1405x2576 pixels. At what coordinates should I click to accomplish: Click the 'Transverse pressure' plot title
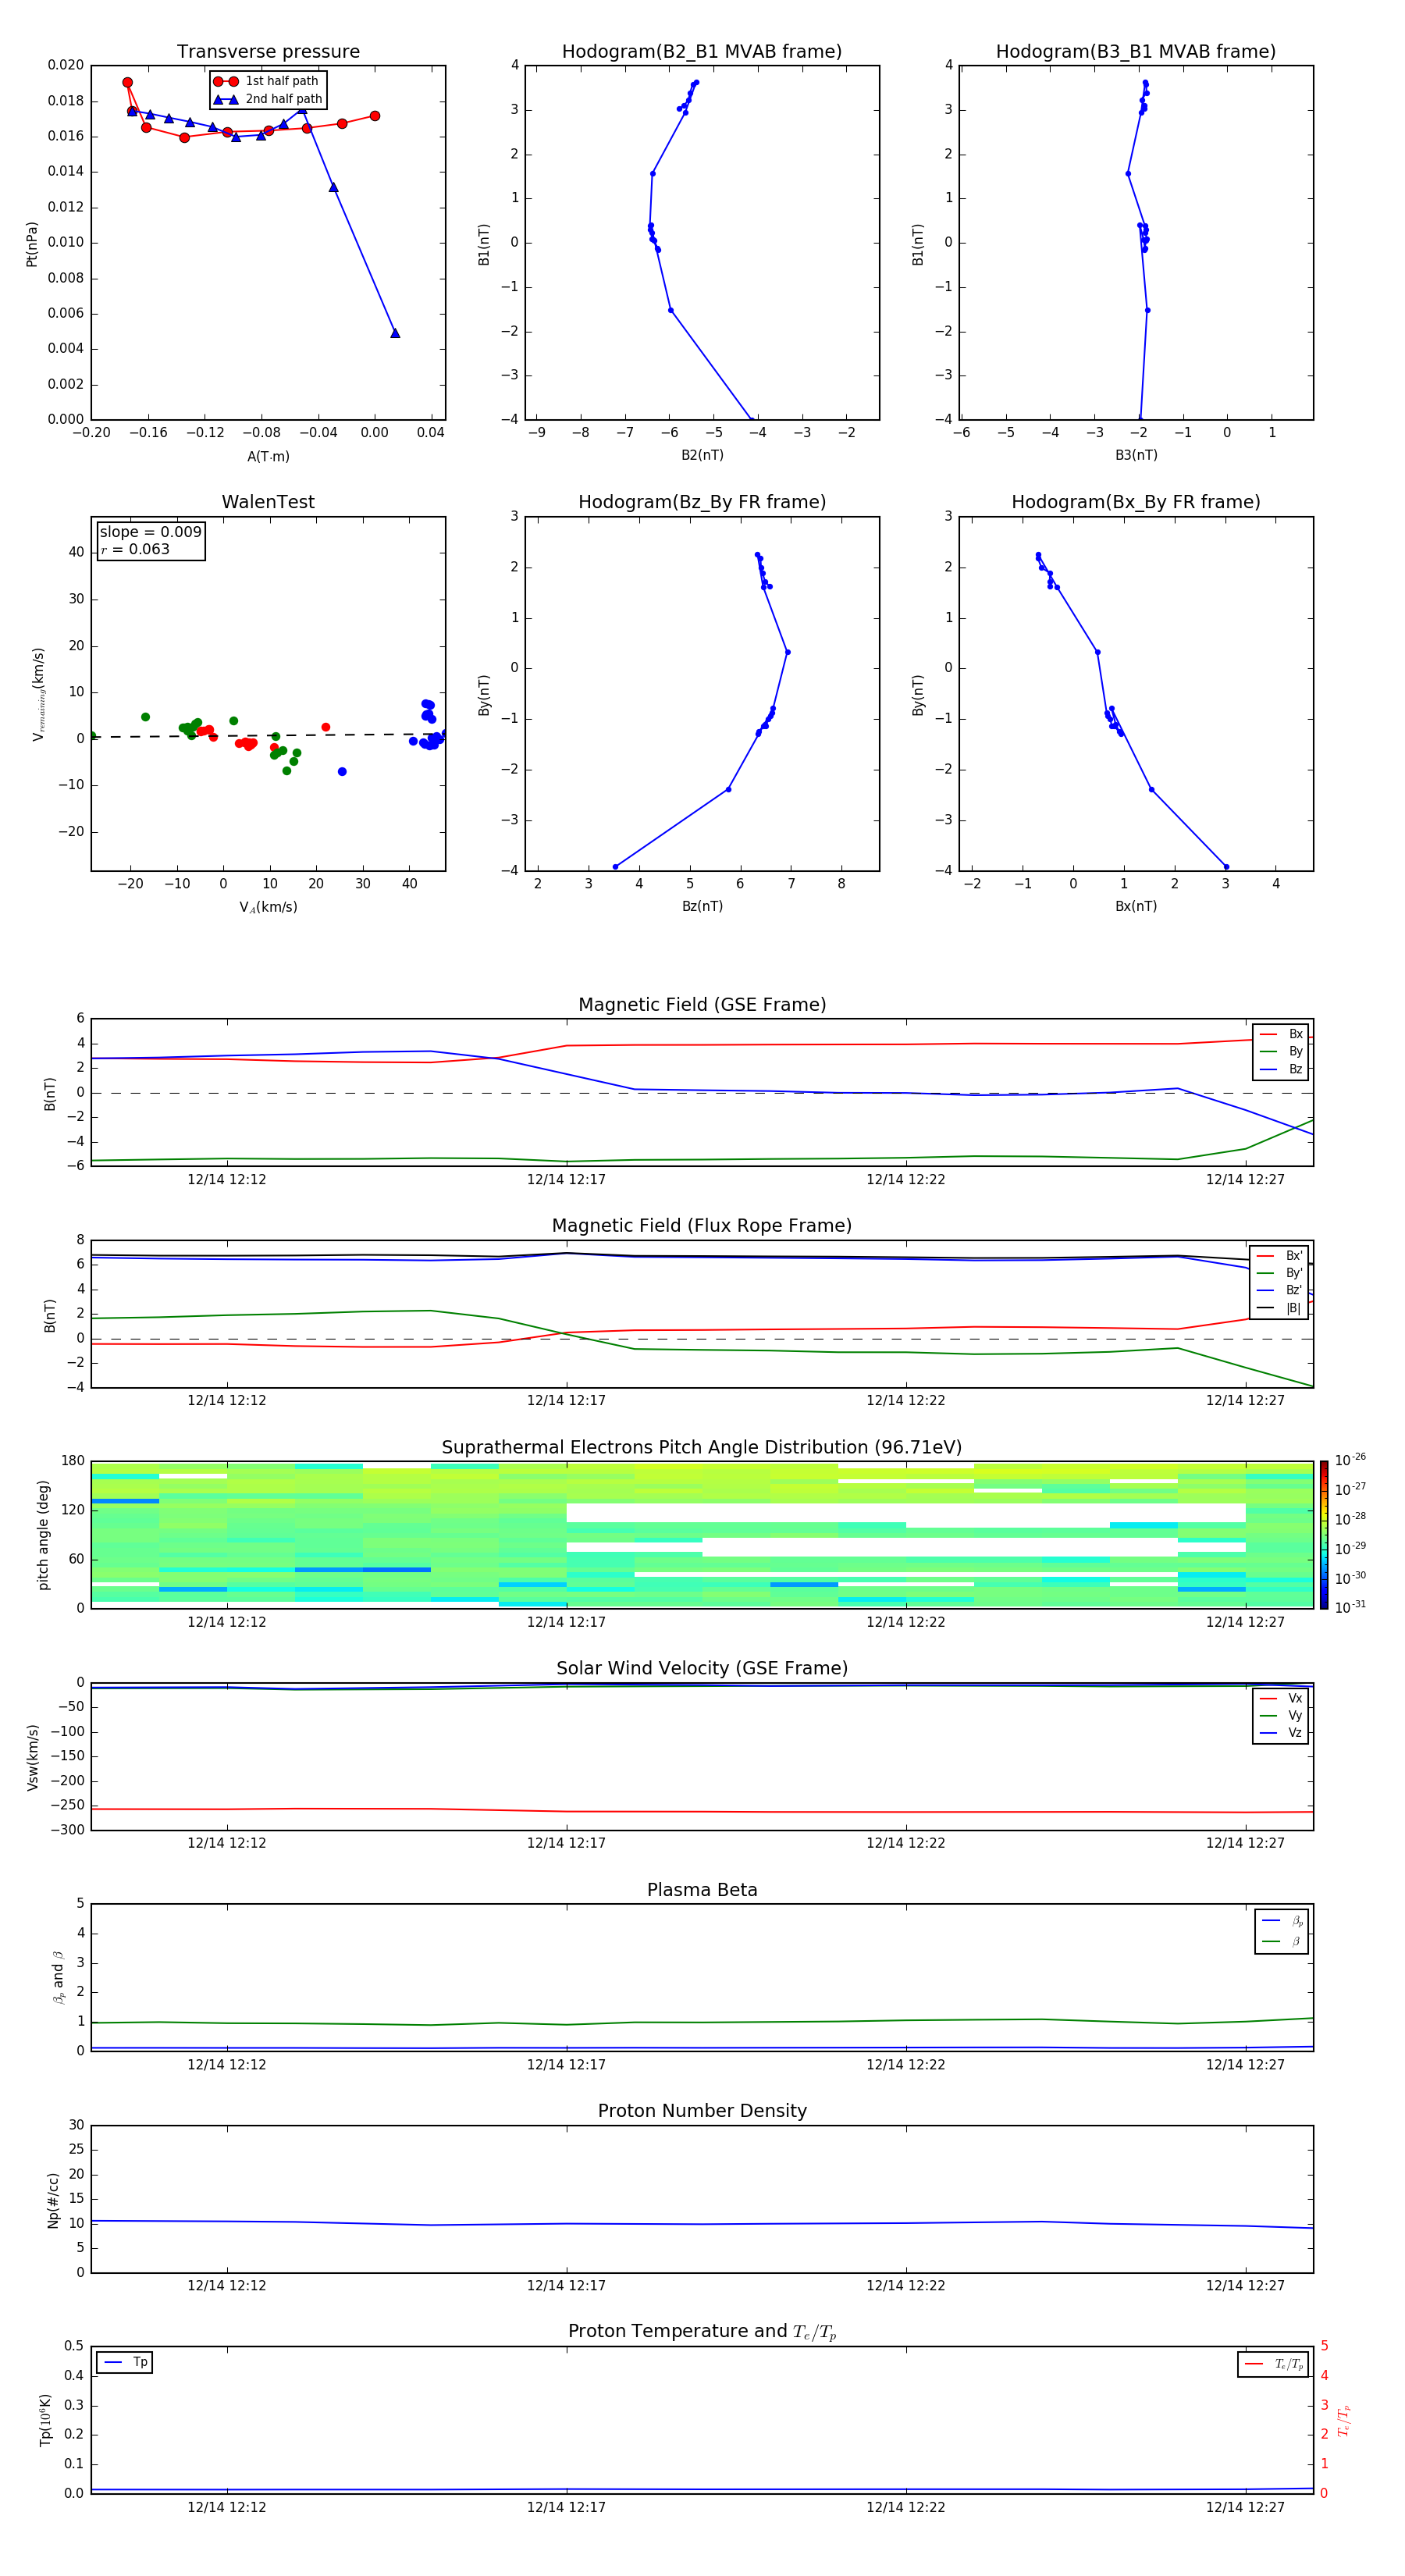(x=268, y=51)
